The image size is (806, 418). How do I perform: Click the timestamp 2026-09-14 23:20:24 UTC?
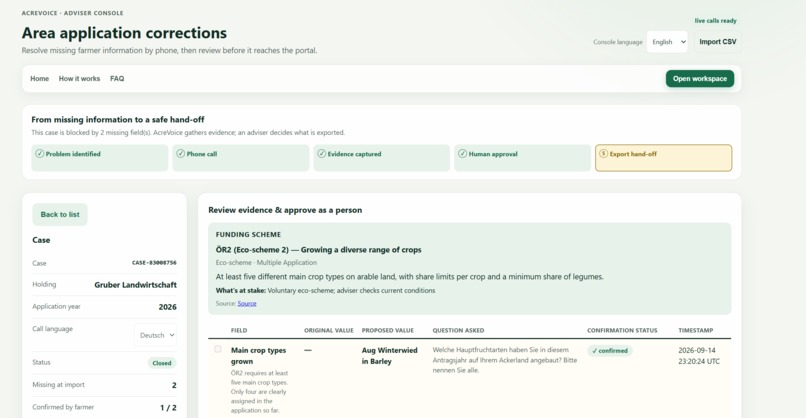[x=699, y=356]
